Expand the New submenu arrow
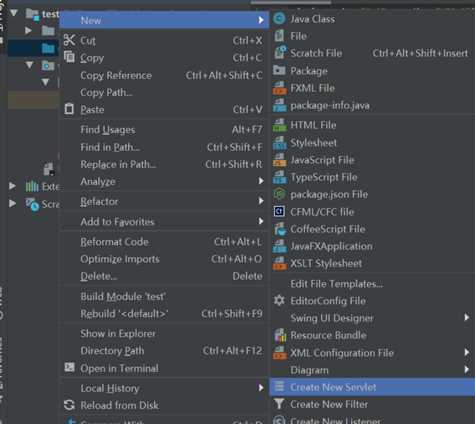 click(x=261, y=20)
